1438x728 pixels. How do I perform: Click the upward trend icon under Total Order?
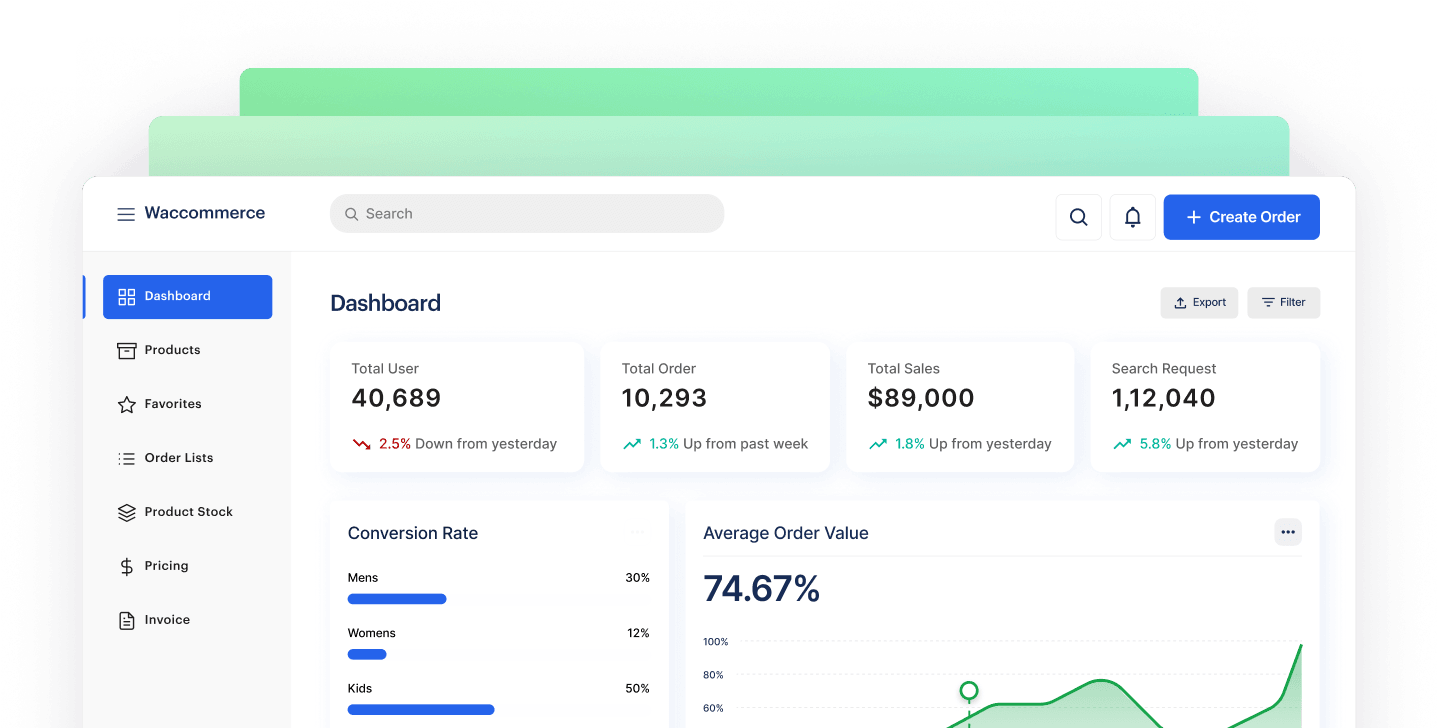[631, 444]
